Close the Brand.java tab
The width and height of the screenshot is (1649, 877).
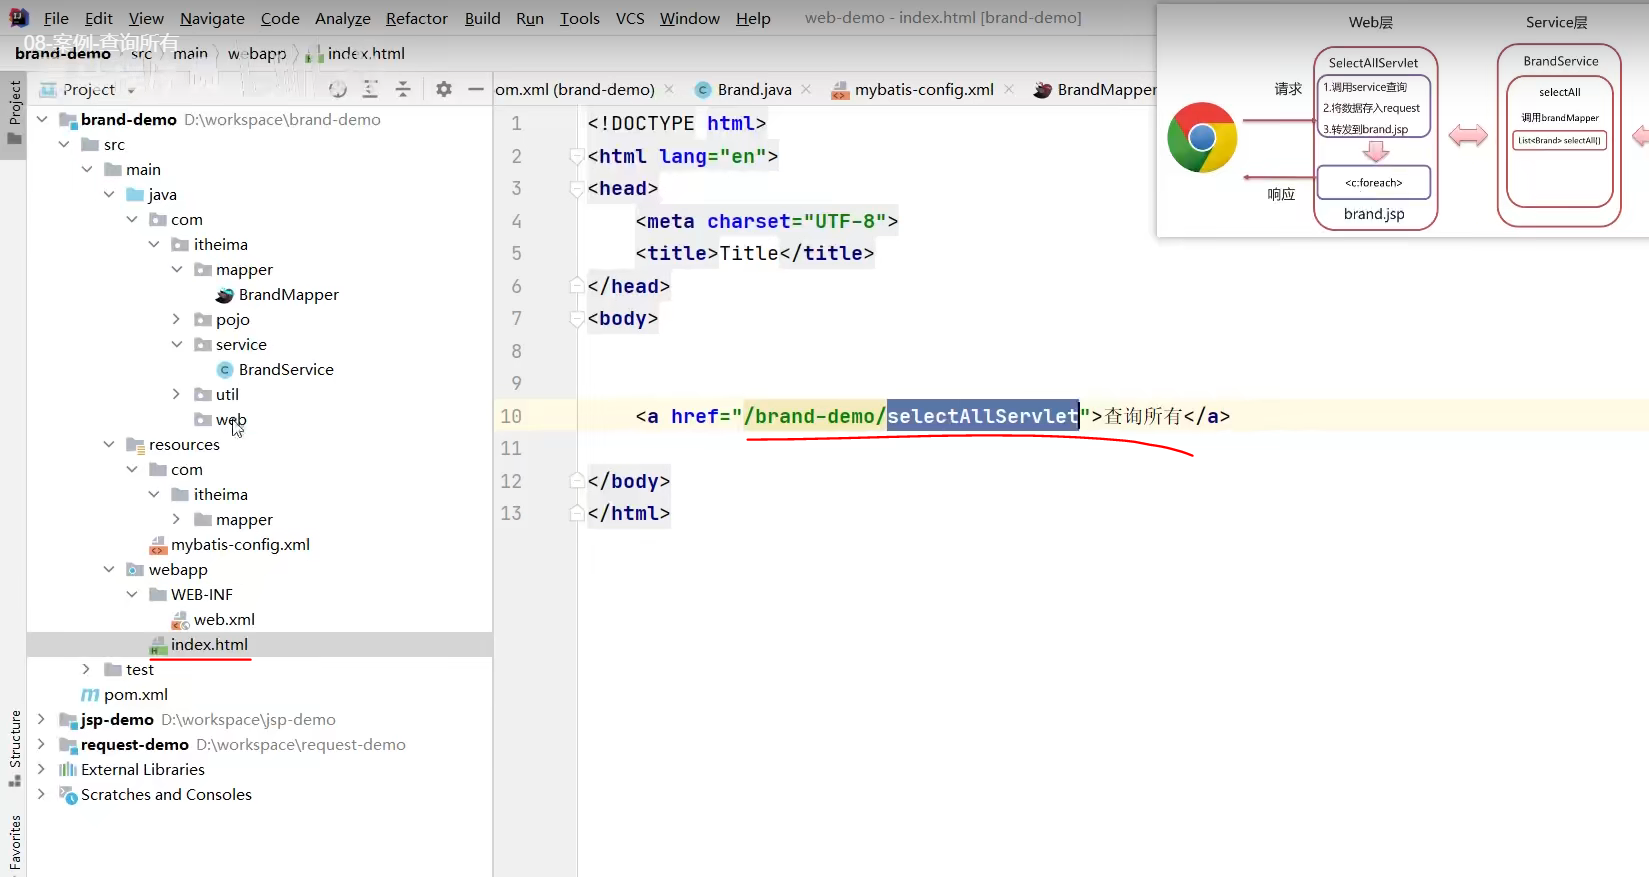coord(806,89)
